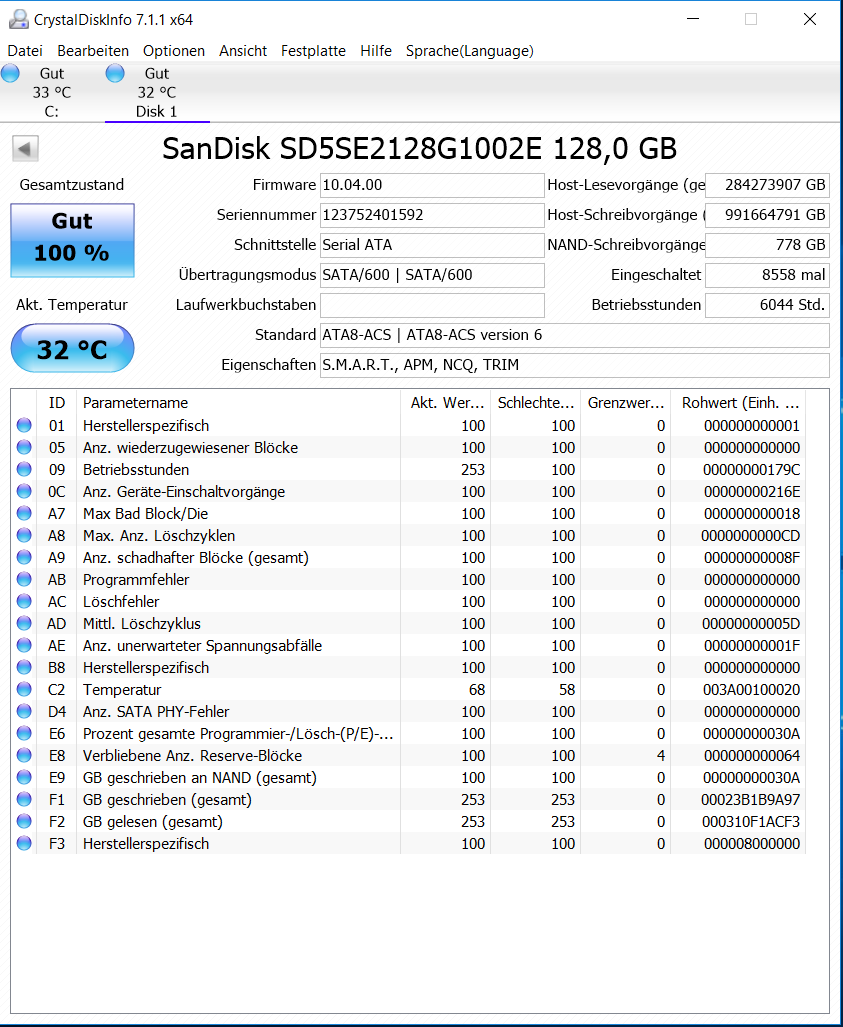Click status orb of GB gelesen F2 row
Viewport: 843px width, 1027px height.
24,821
